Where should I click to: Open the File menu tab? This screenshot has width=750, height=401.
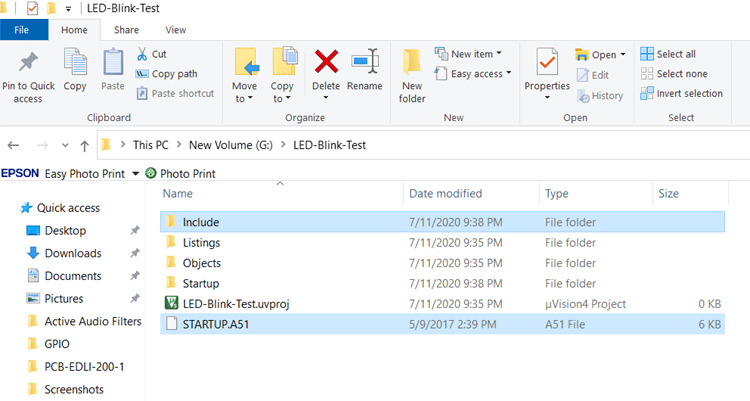click(x=21, y=30)
